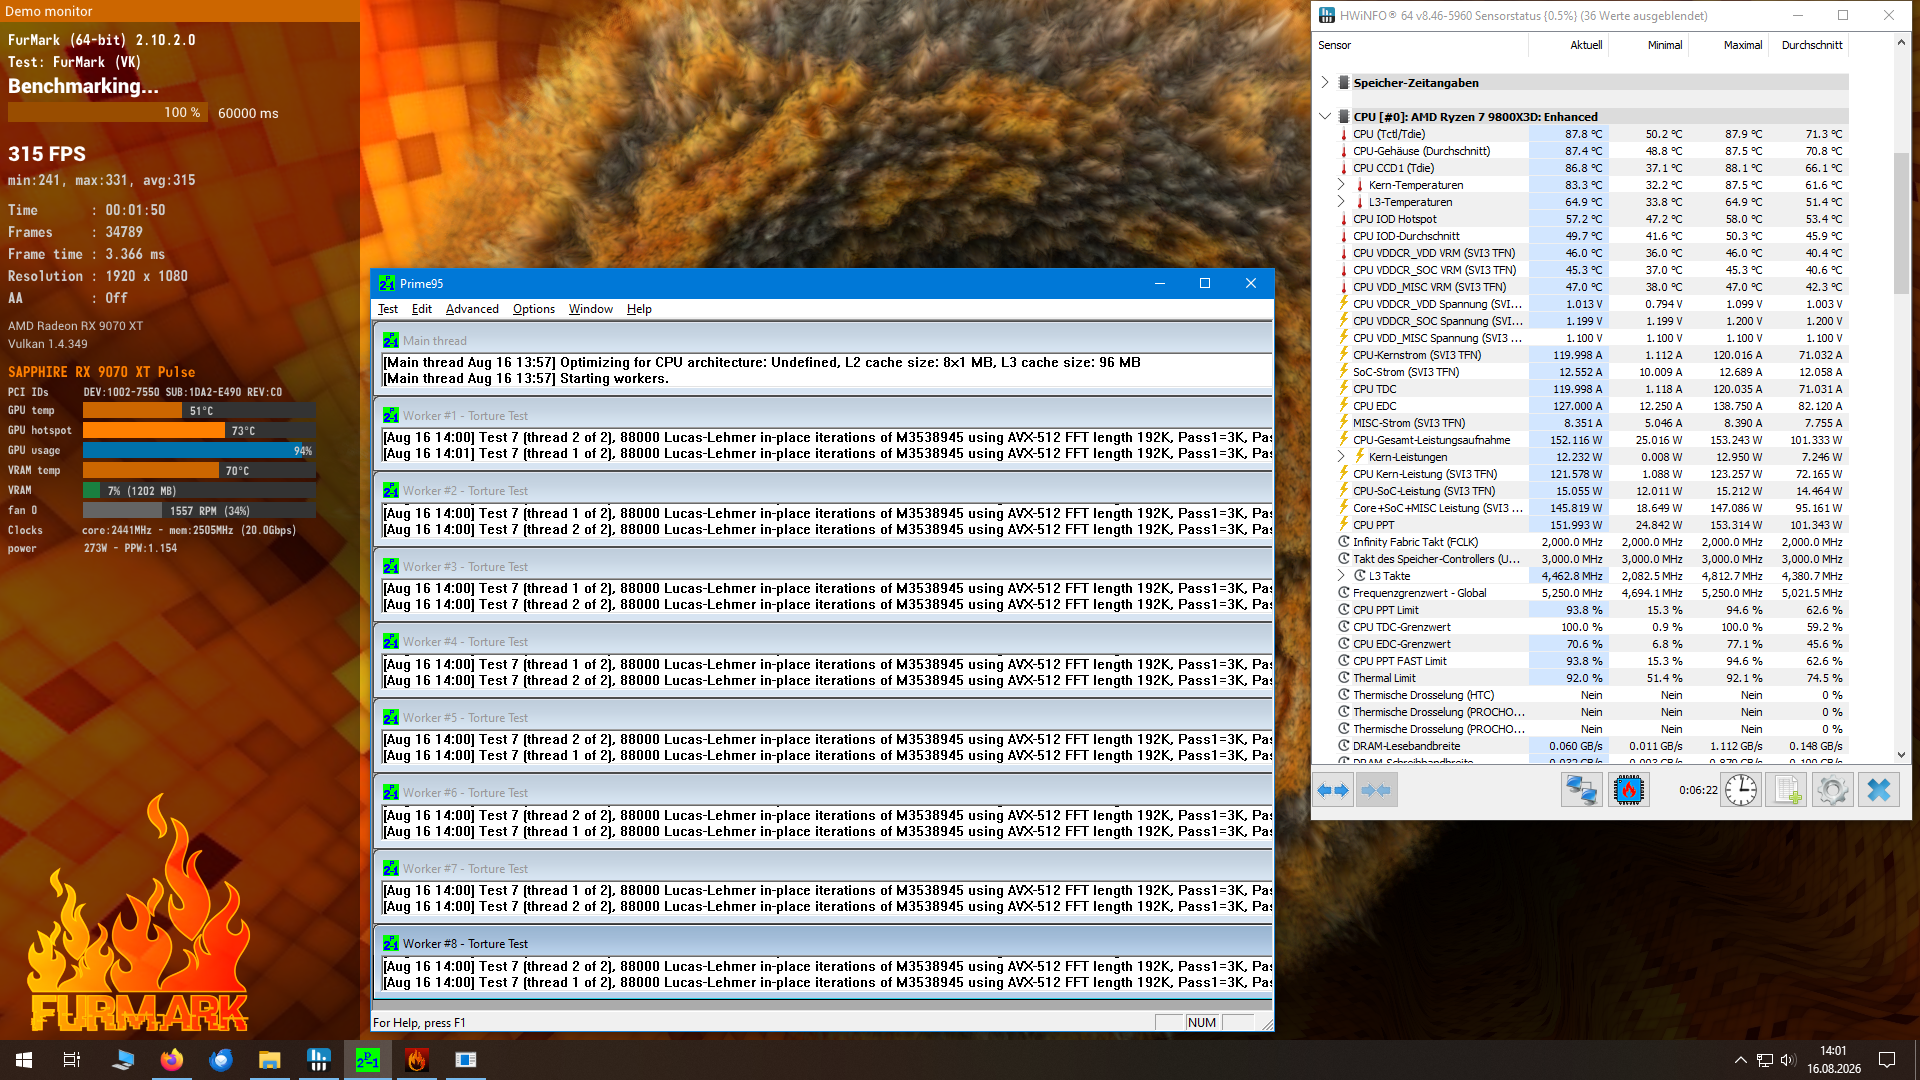Expand Kern-Temperaturen subtree
The width and height of the screenshot is (1920, 1080).
(x=1341, y=185)
